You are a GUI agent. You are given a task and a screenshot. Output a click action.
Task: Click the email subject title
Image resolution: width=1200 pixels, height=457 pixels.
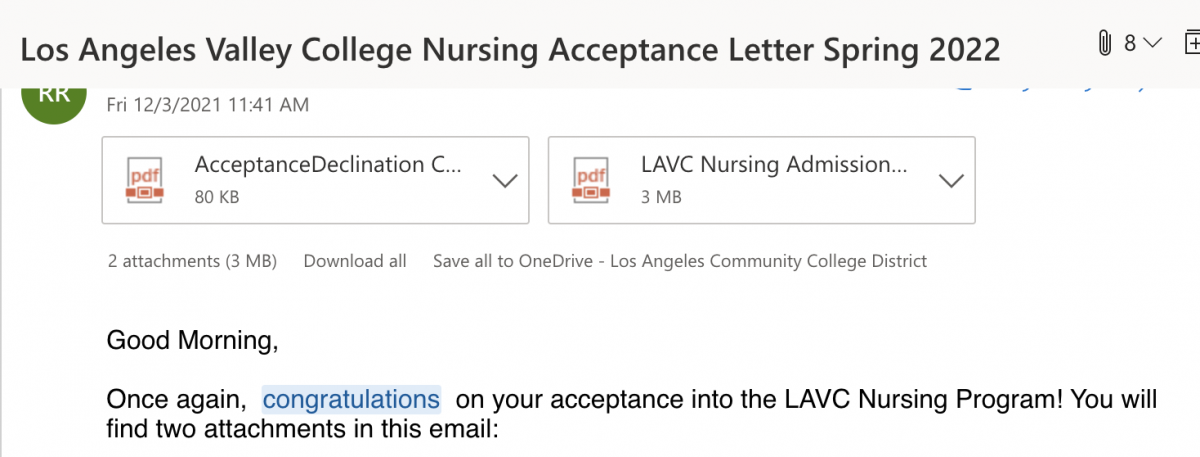510,48
